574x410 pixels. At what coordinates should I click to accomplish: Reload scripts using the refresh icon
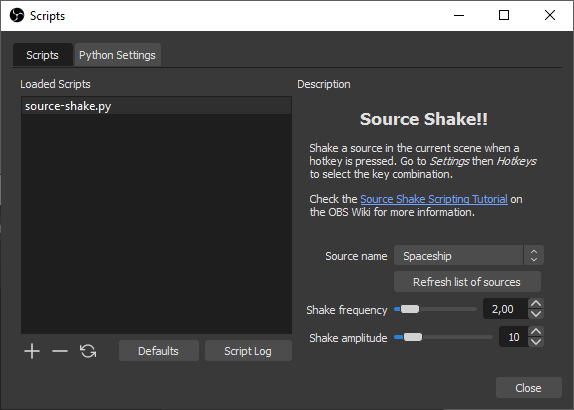tap(88, 351)
